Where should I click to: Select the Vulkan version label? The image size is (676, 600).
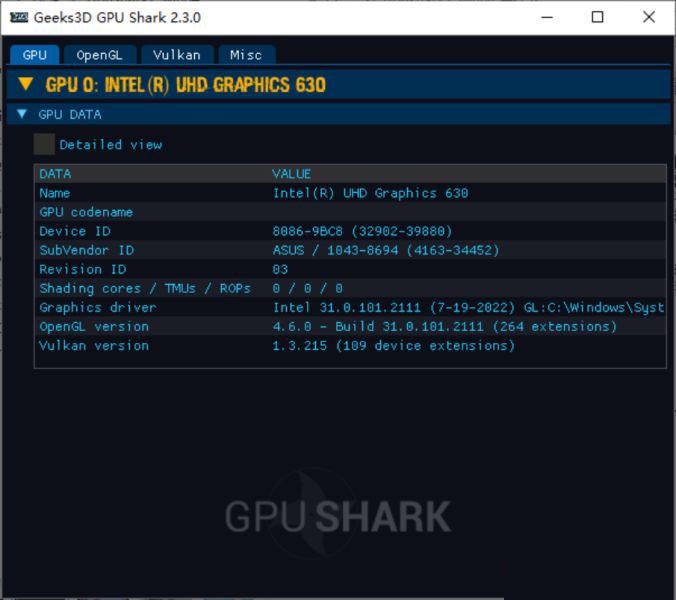[94, 346]
